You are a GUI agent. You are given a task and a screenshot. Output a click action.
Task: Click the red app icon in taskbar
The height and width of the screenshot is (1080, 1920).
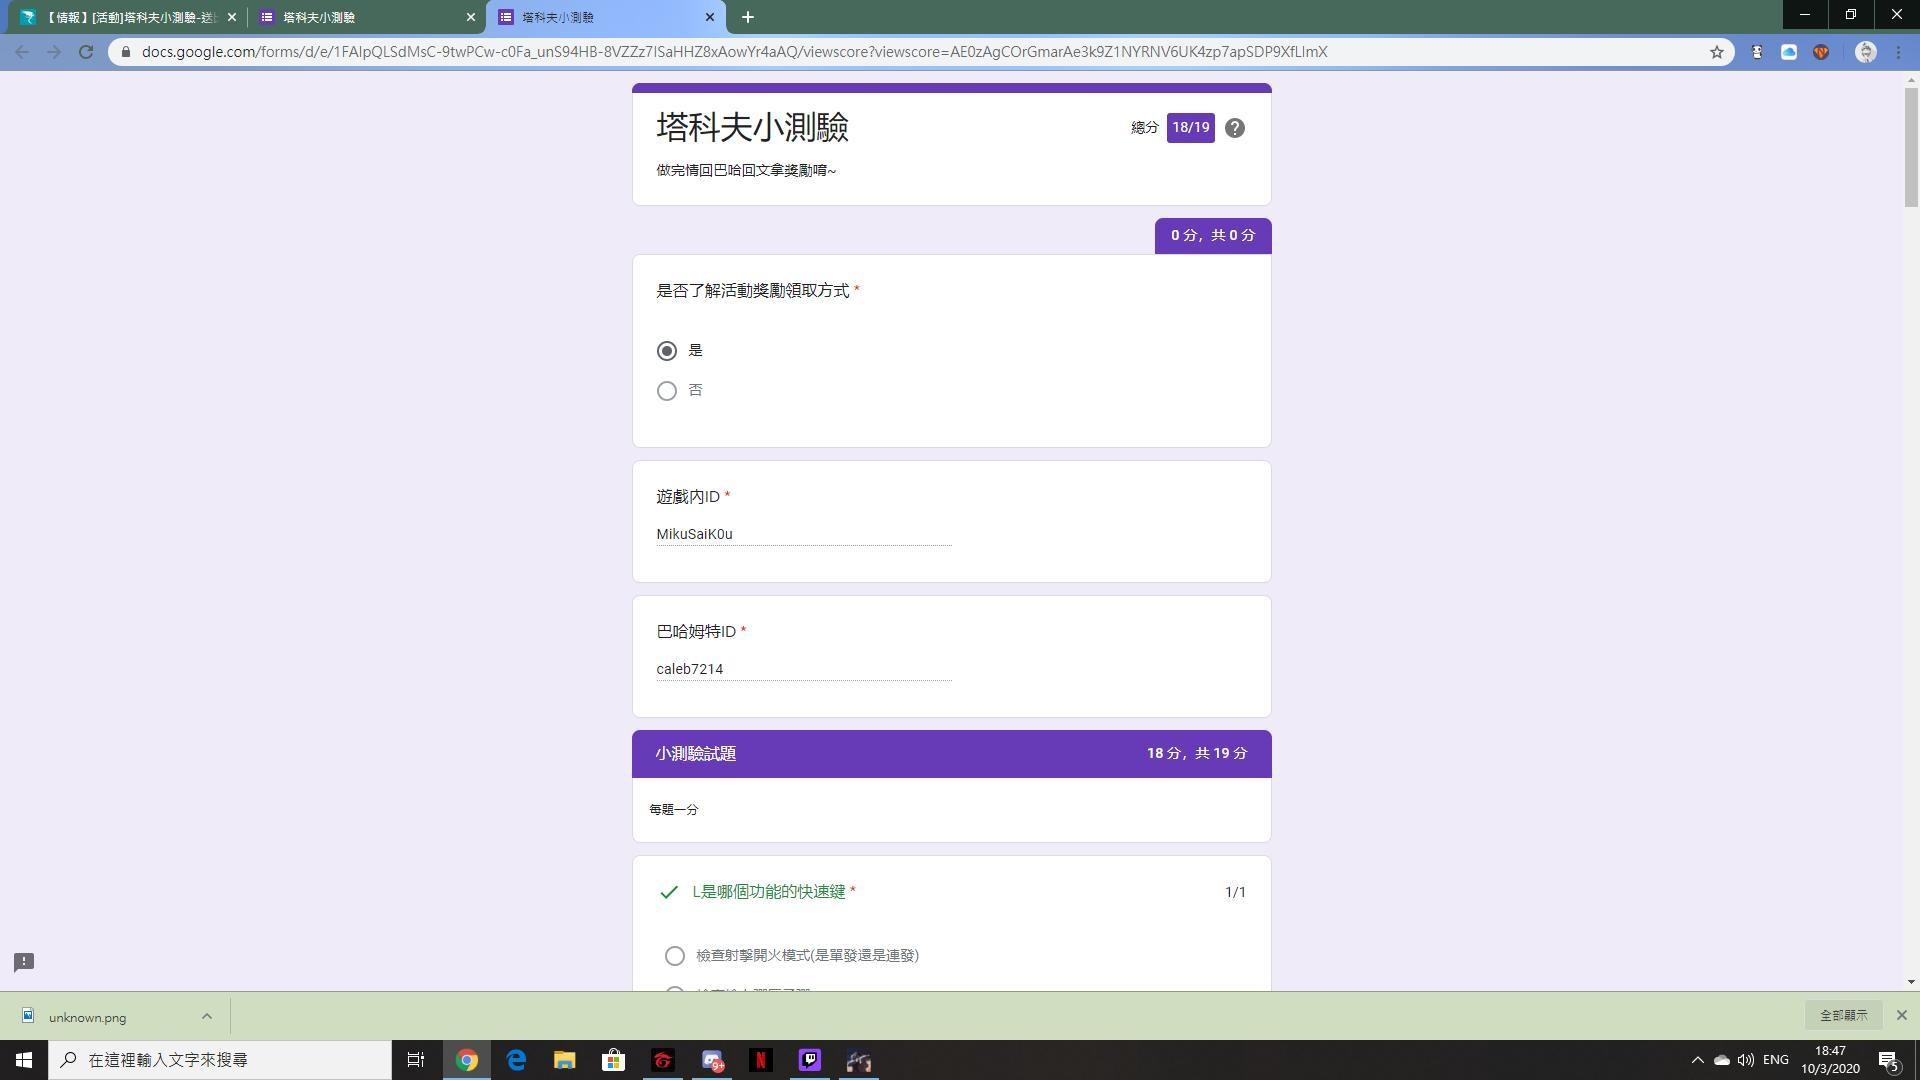[663, 1060]
